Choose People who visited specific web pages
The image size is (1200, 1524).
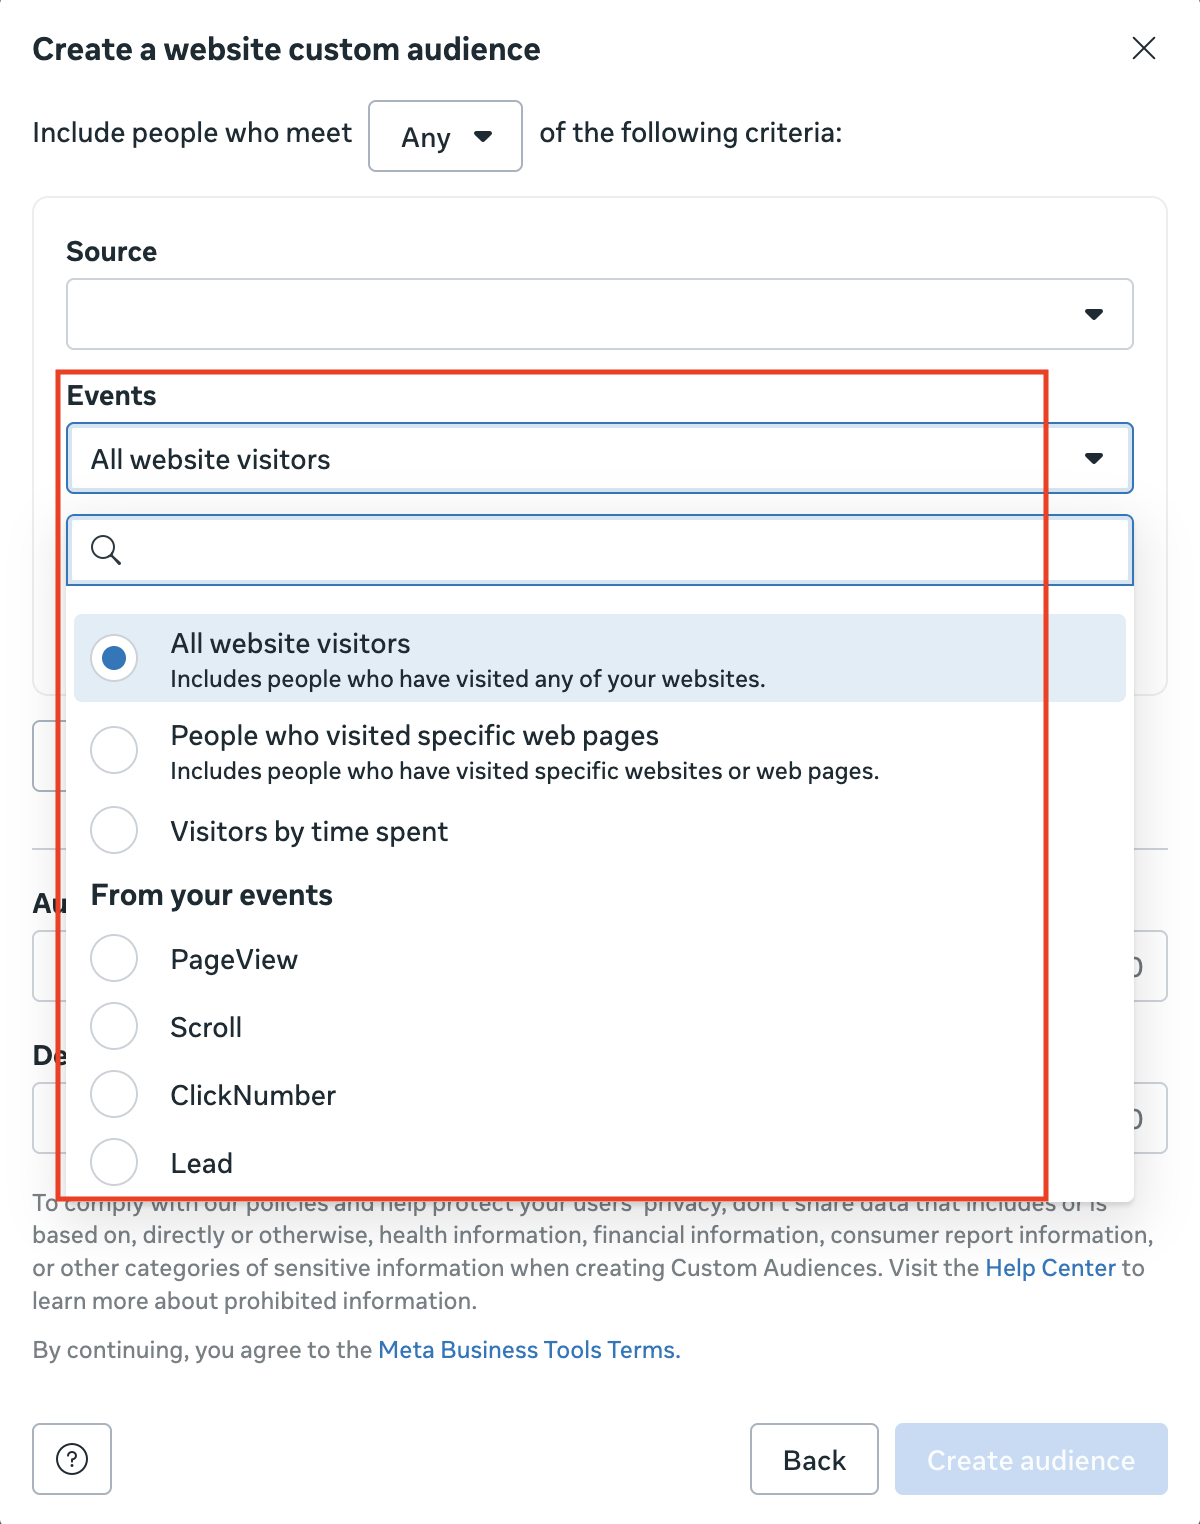pyautogui.click(x=114, y=750)
